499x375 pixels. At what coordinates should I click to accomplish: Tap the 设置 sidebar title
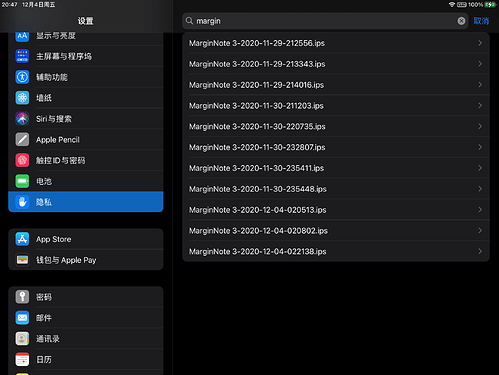86,21
